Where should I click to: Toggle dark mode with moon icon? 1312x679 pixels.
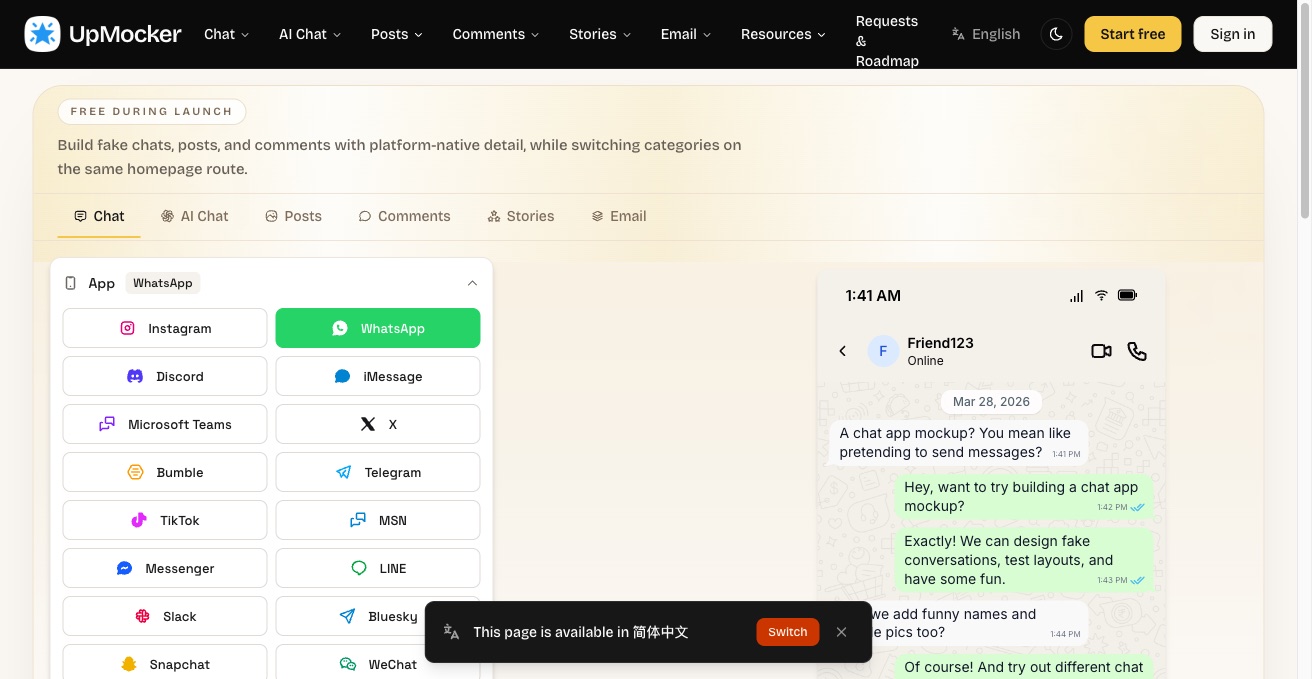pyautogui.click(x=1056, y=34)
